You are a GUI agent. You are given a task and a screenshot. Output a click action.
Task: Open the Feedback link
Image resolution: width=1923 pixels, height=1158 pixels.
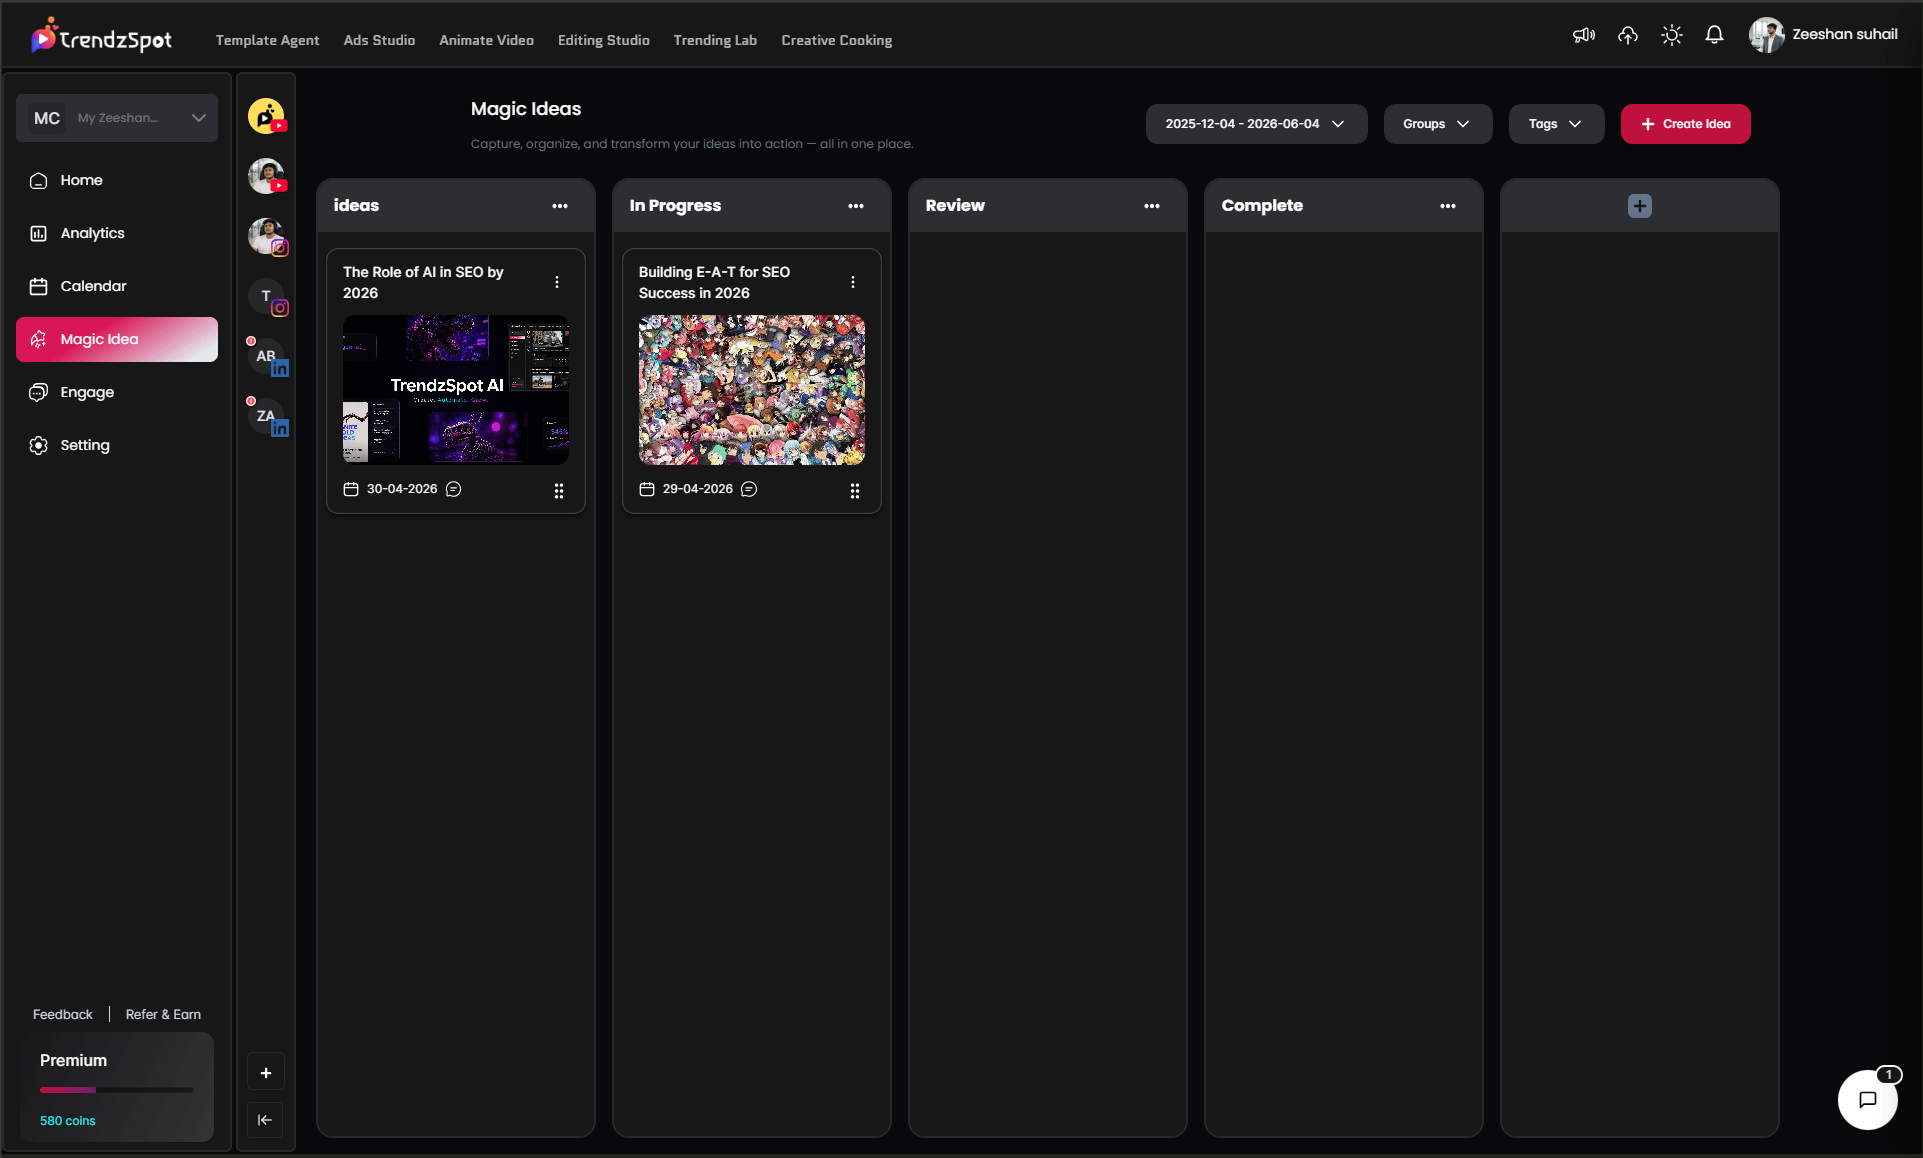point(62,1014)
